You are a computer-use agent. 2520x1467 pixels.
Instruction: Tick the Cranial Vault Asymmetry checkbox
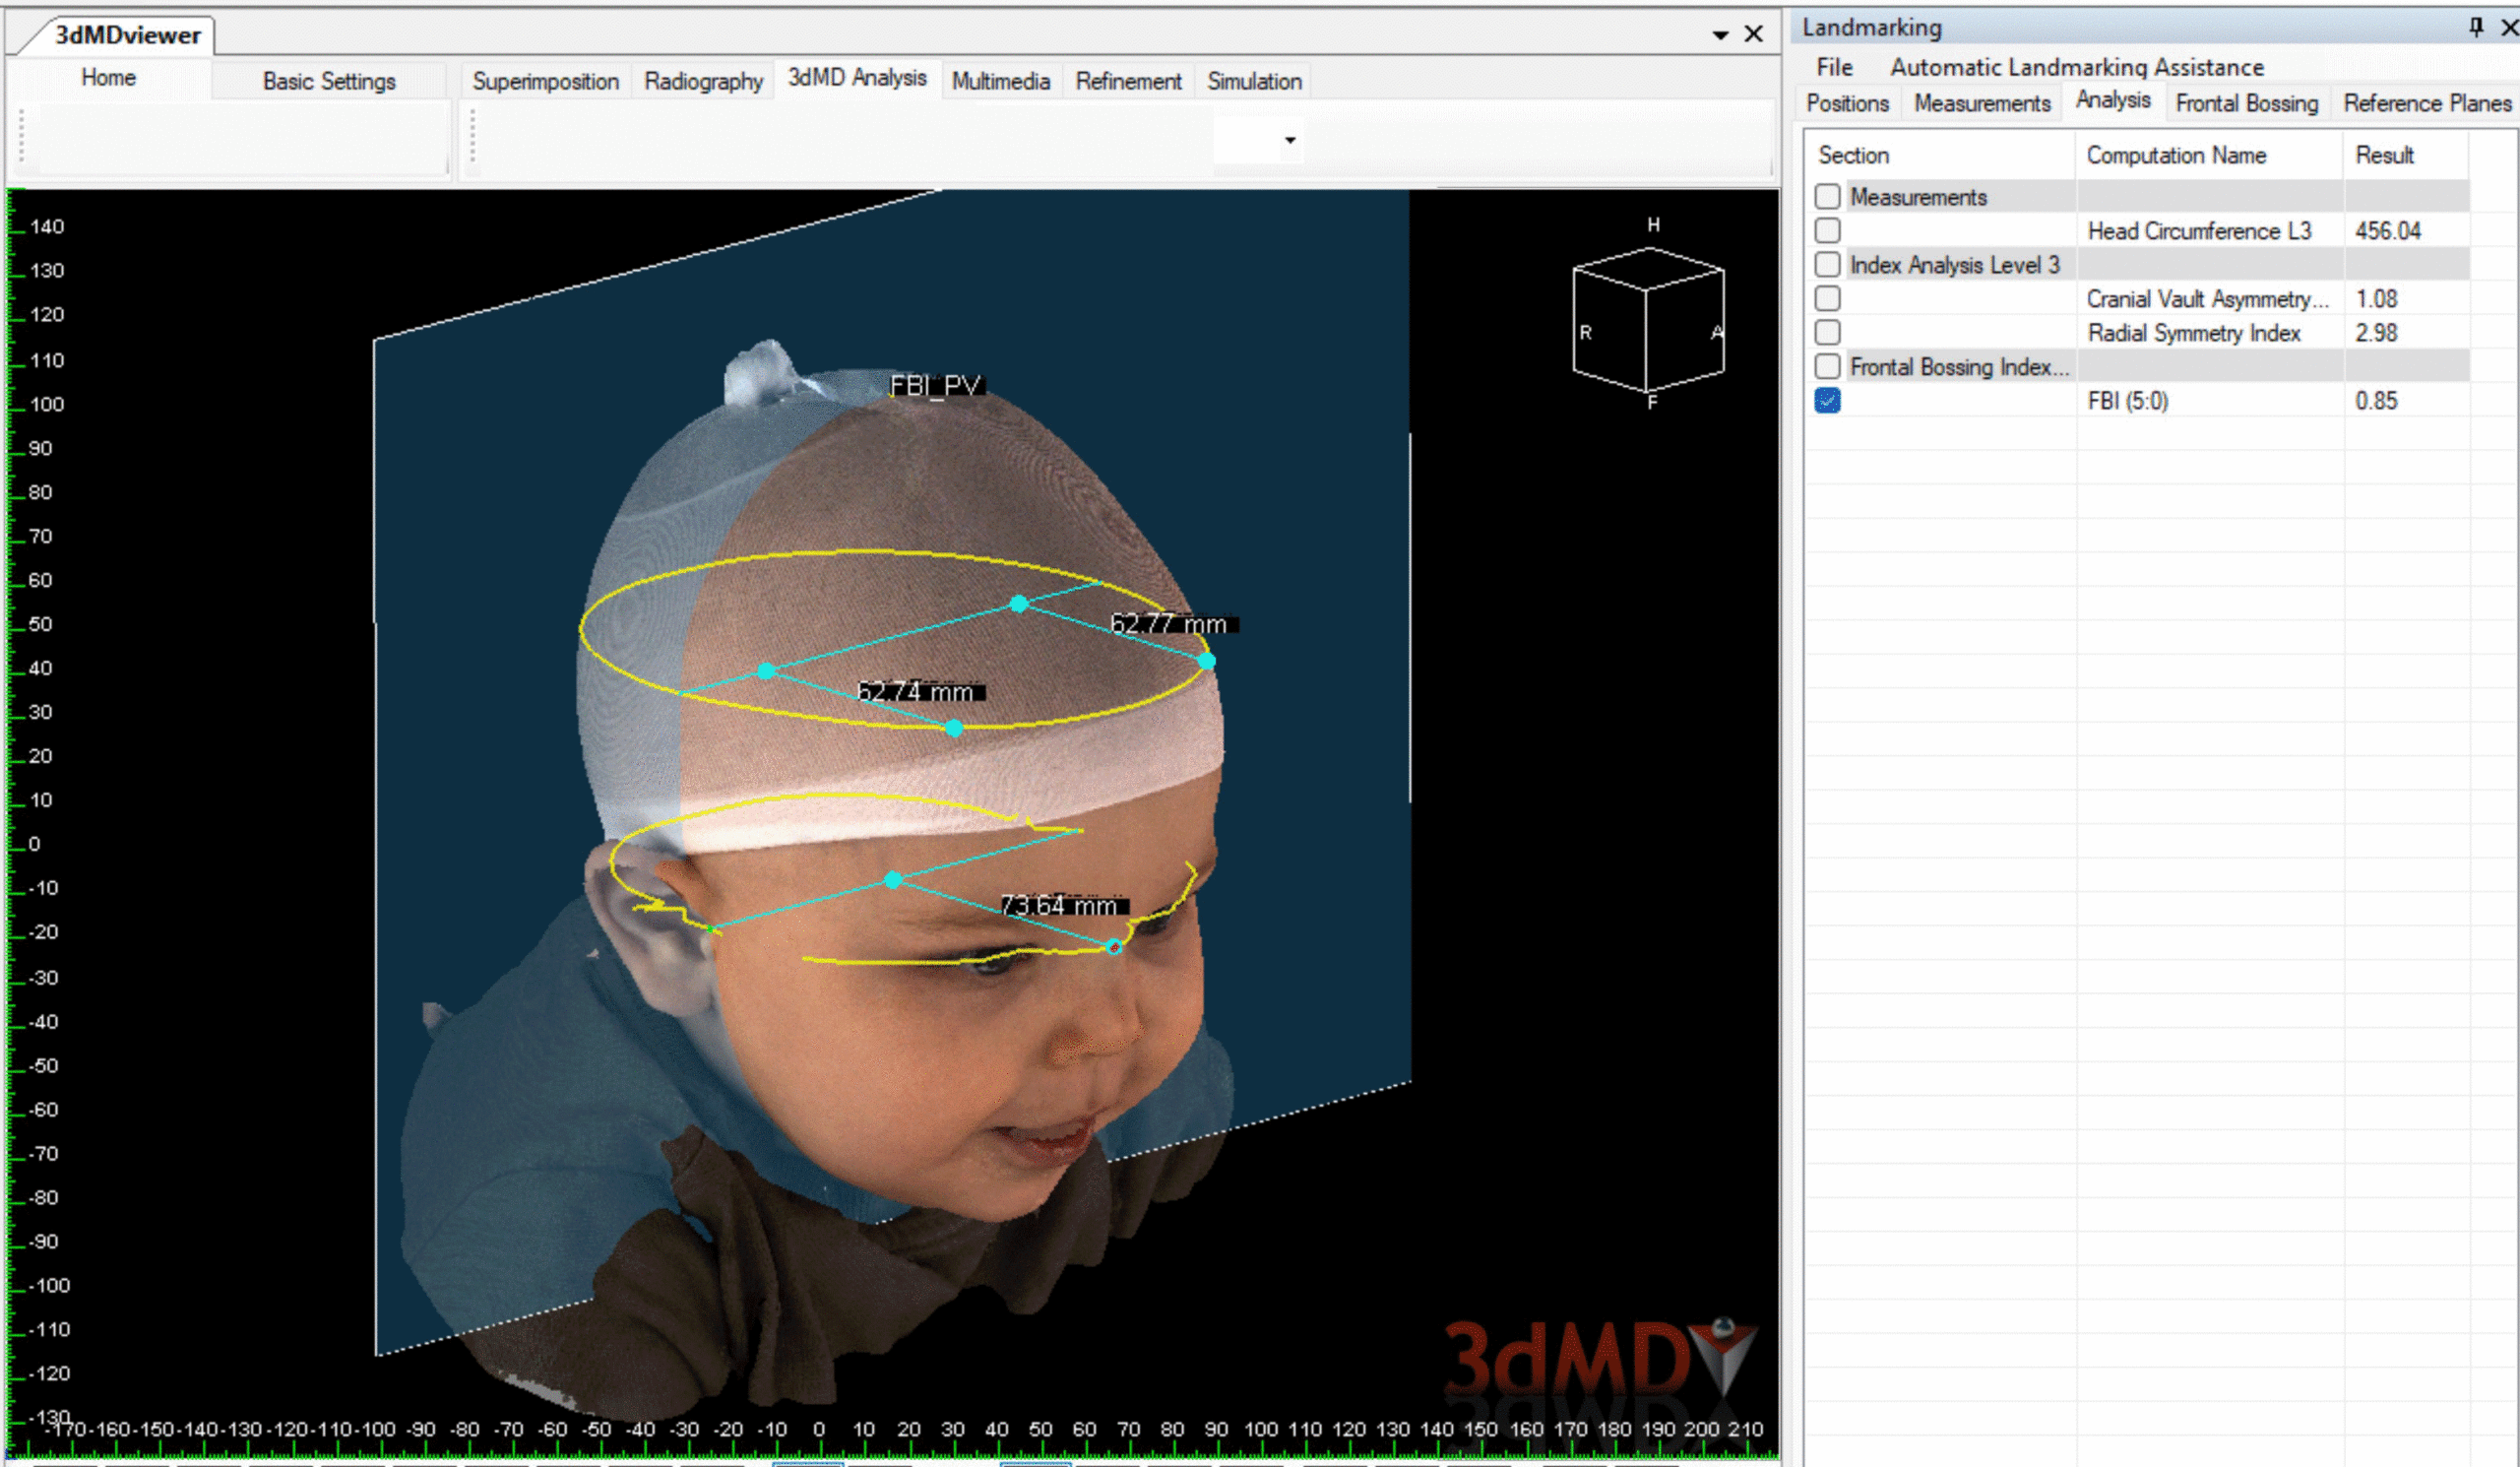point(1827,298)
